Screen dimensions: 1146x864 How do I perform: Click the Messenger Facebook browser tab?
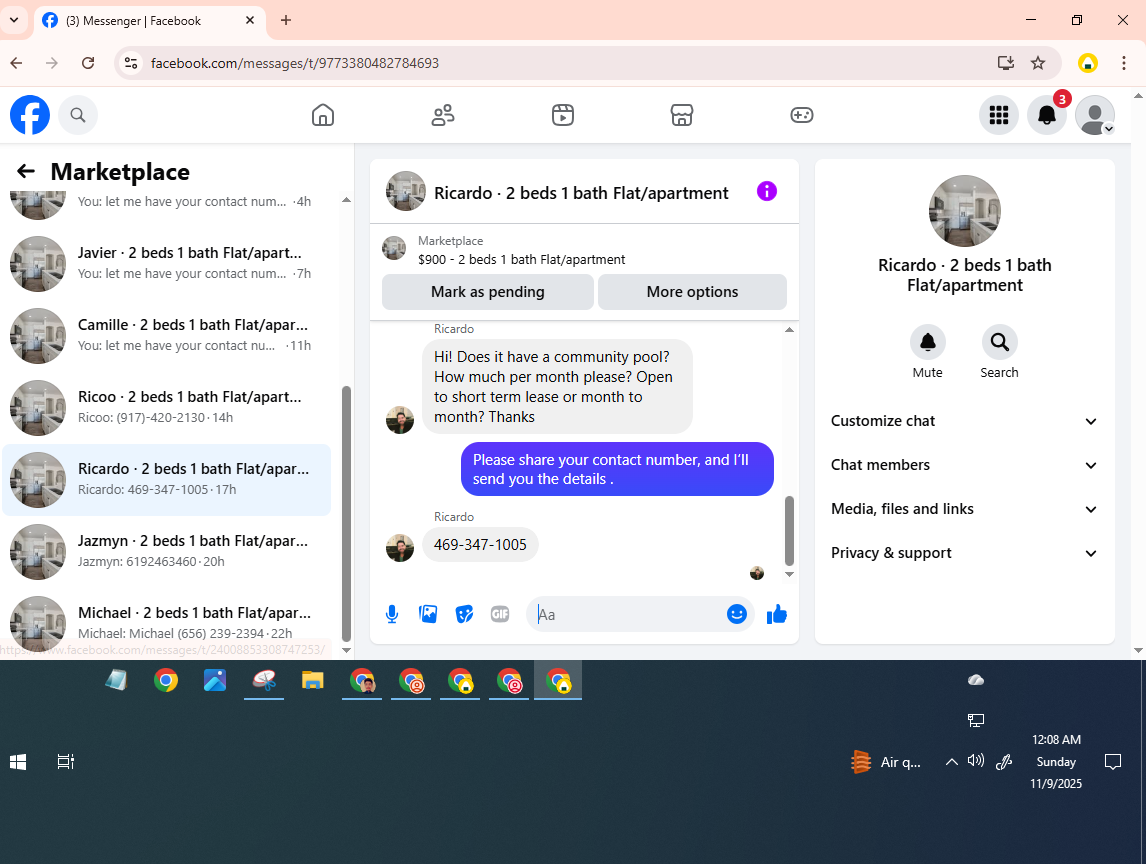(150, 20)
